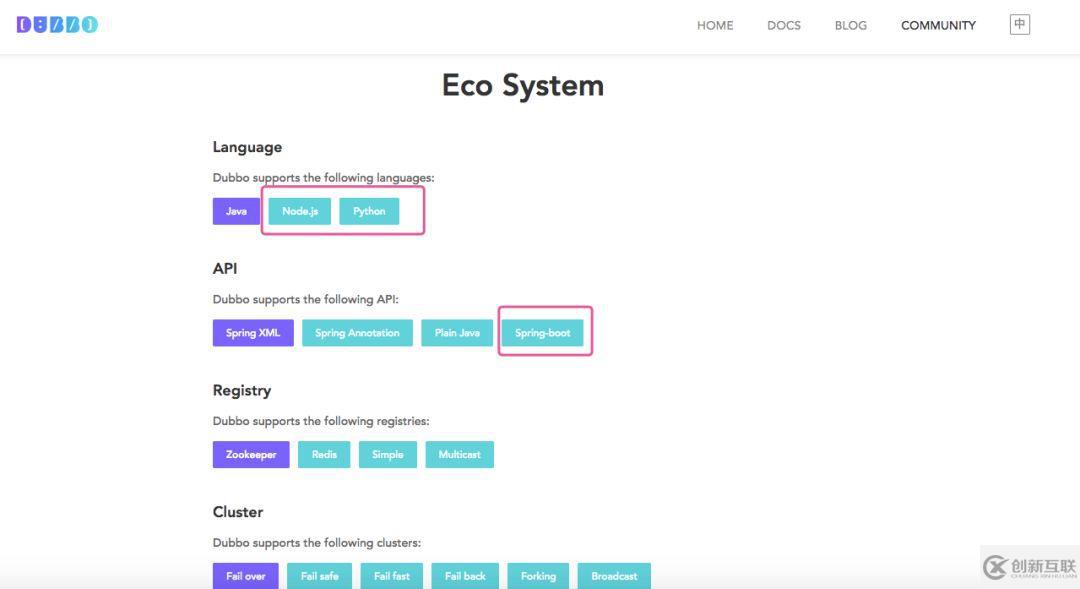Viewport: 1080px width, 589px height.
Task: Pick the Python language button
Action: click(x=369, y=211)
